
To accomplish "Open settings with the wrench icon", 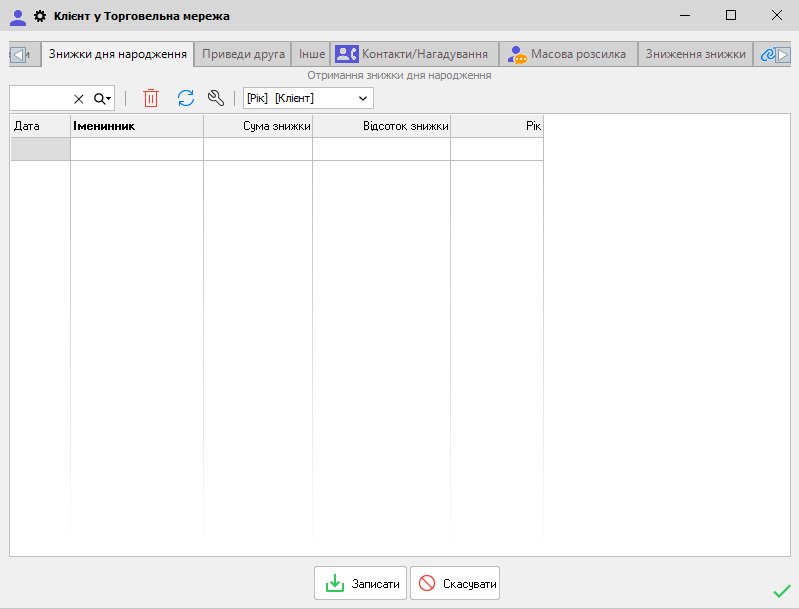I will 215,98.
